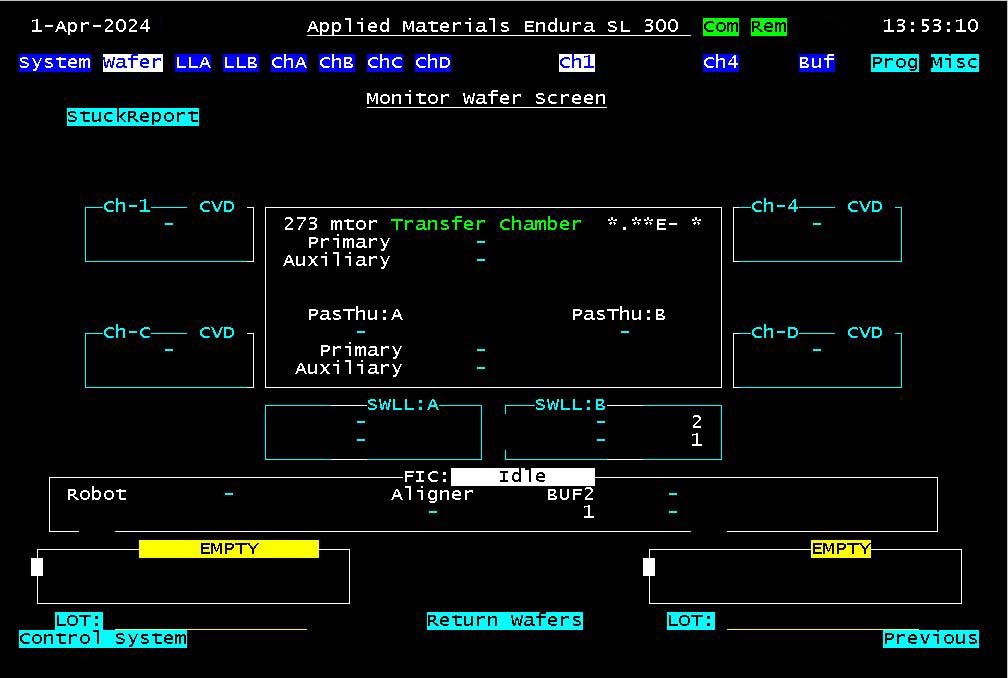Image resolution: width=1008 pixels, height=678 pixels.
Task: Click the FIC Idle status field
Action: tap(523, 476)
